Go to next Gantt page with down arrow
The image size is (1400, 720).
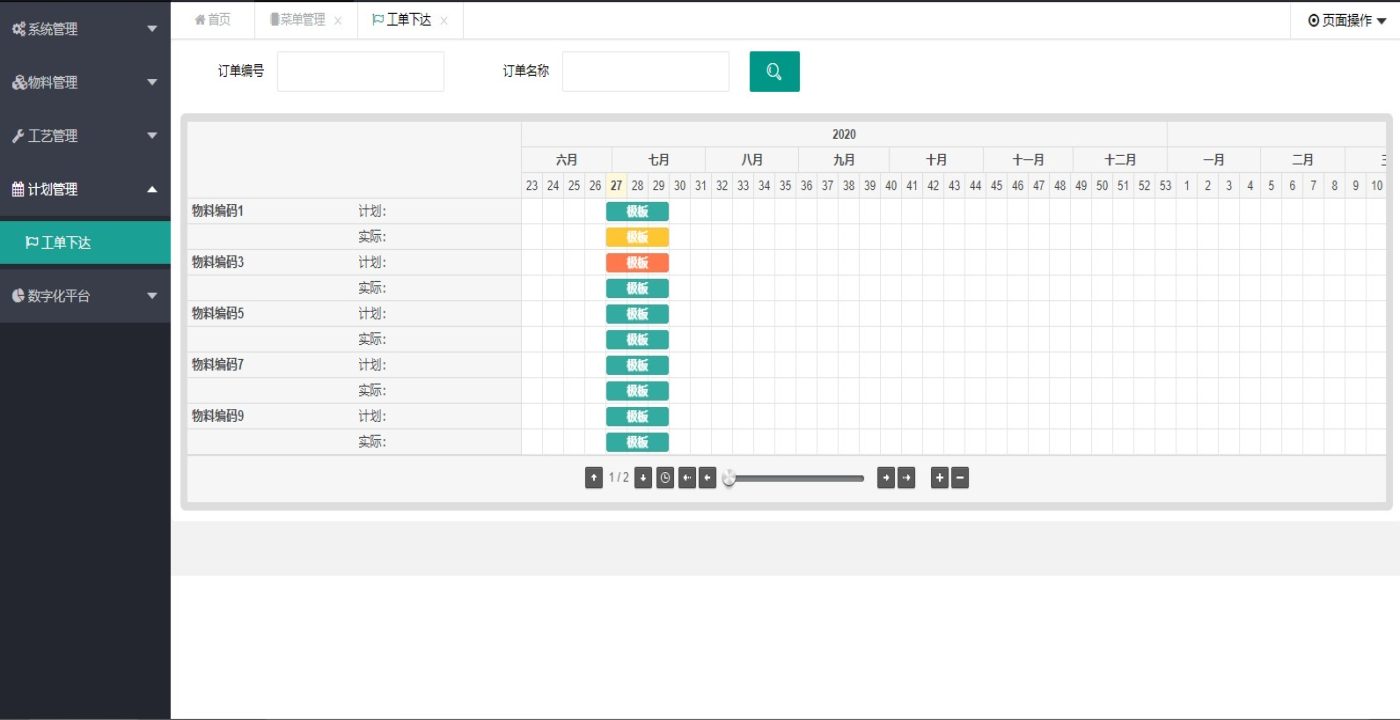[643, 478]
